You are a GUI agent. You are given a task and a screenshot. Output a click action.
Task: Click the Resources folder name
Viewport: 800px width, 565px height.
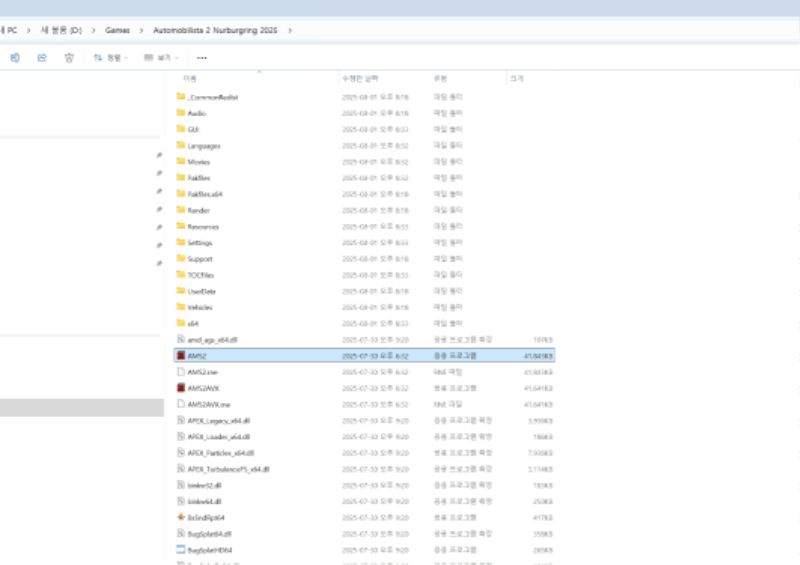[203, 227]
